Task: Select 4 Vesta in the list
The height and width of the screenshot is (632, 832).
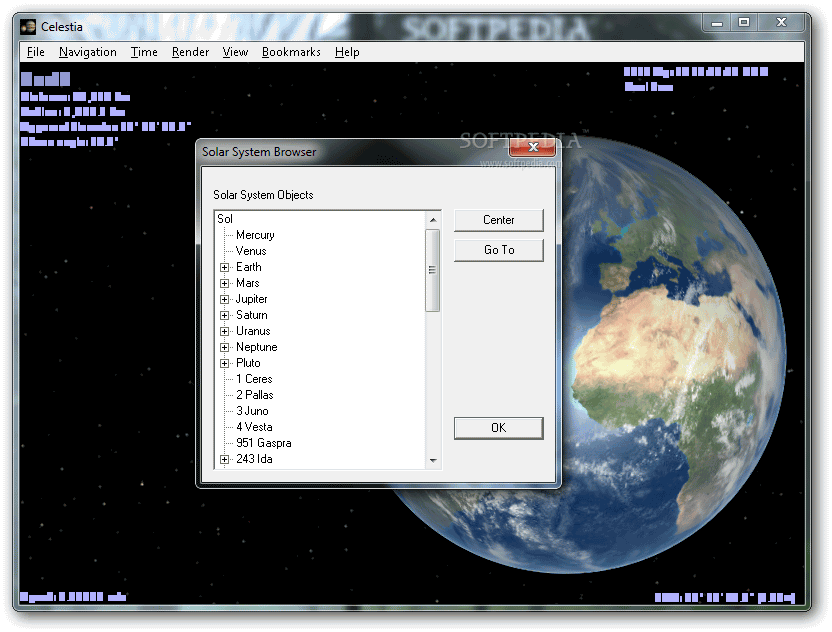Action: pos(254,427)
